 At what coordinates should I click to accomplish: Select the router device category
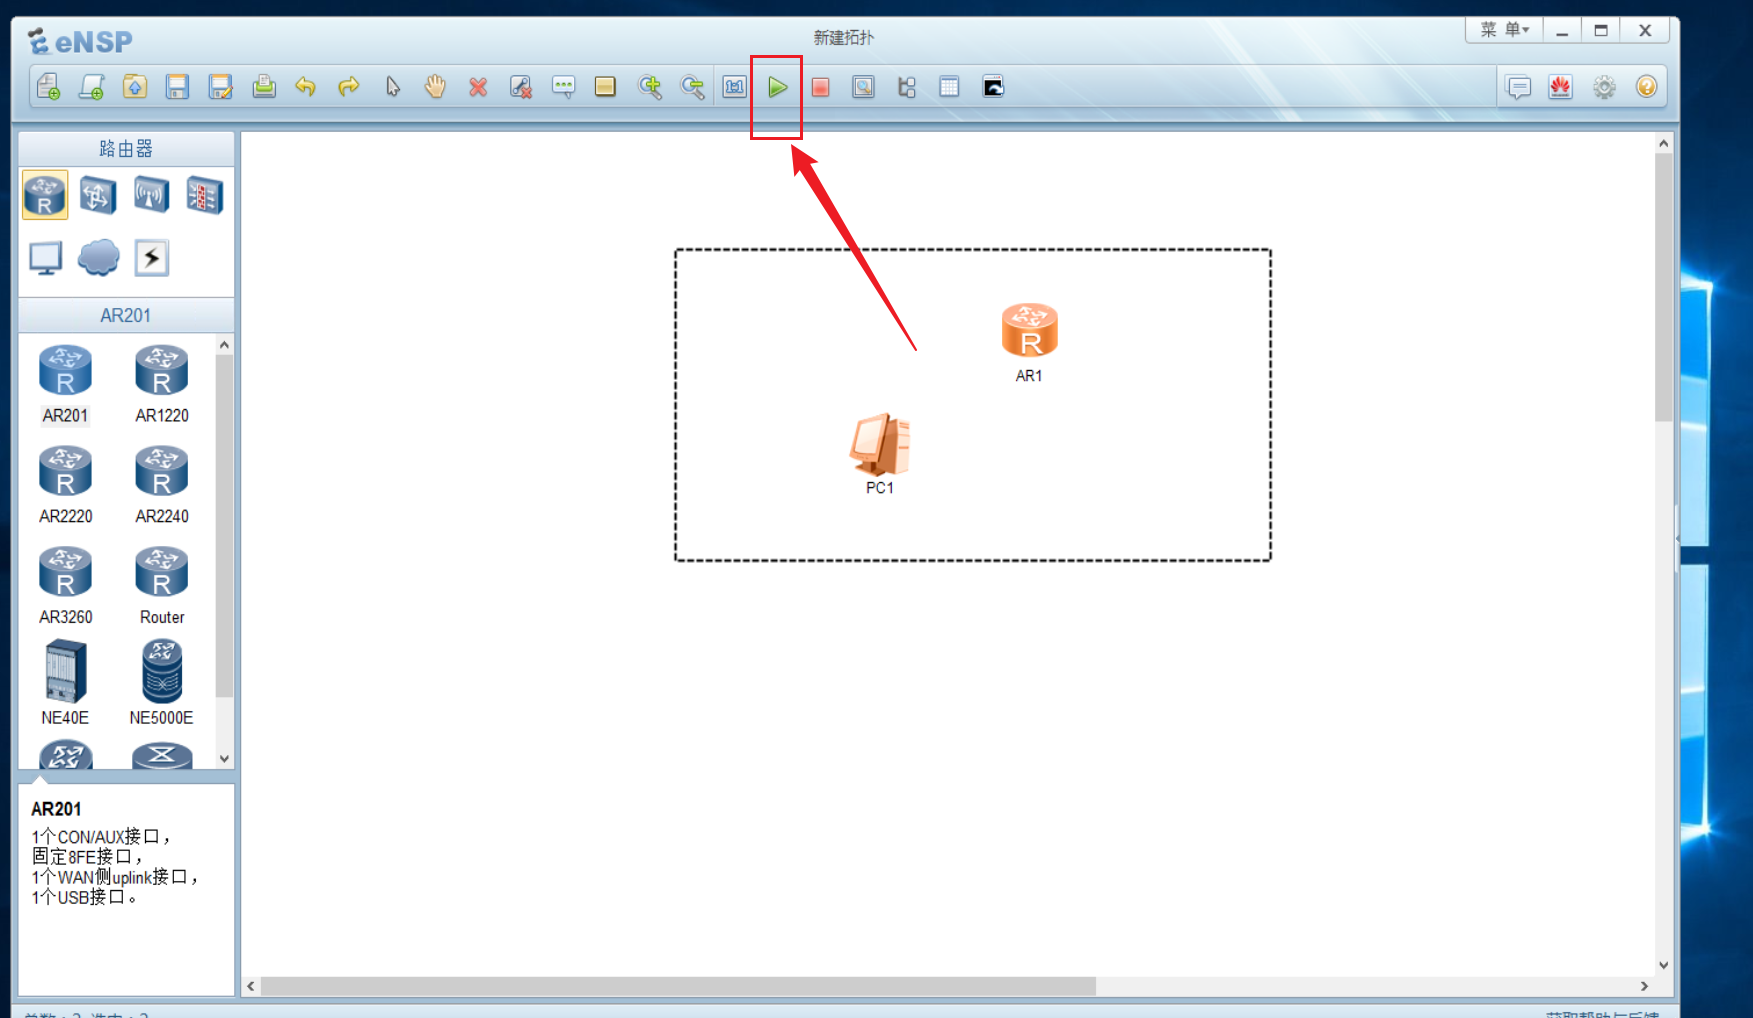point(45,194)
